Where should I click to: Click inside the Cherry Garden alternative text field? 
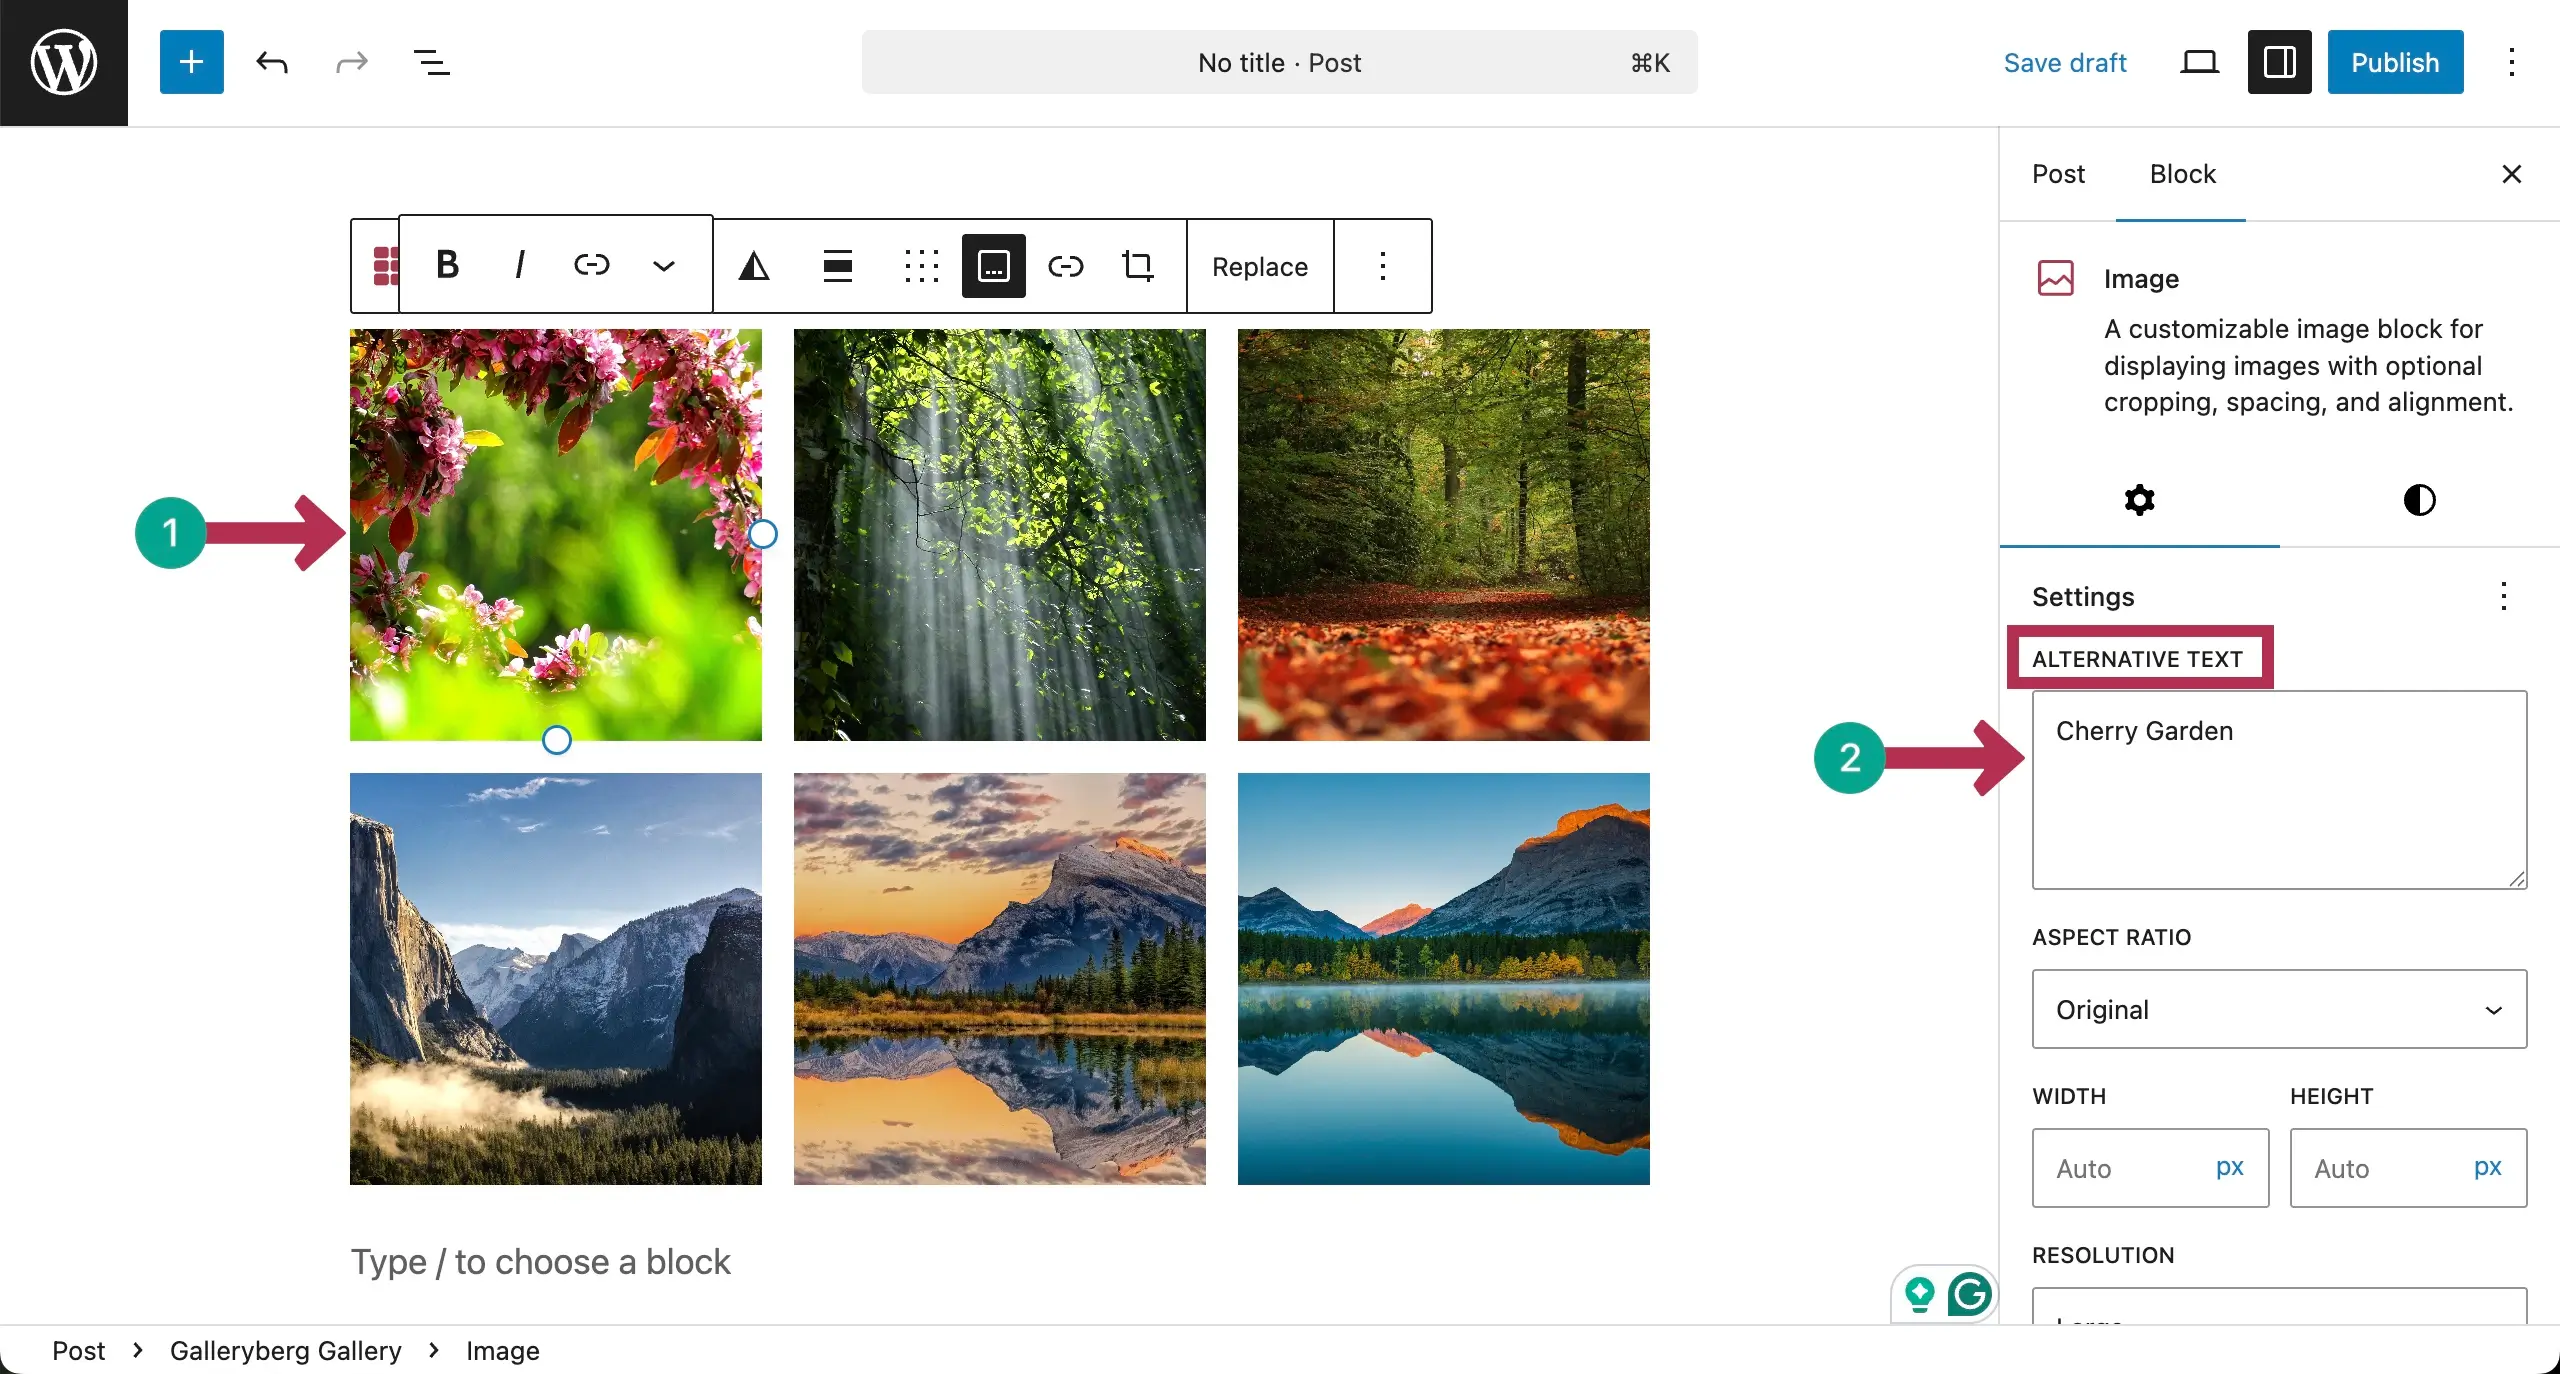tap(2277, 790)
